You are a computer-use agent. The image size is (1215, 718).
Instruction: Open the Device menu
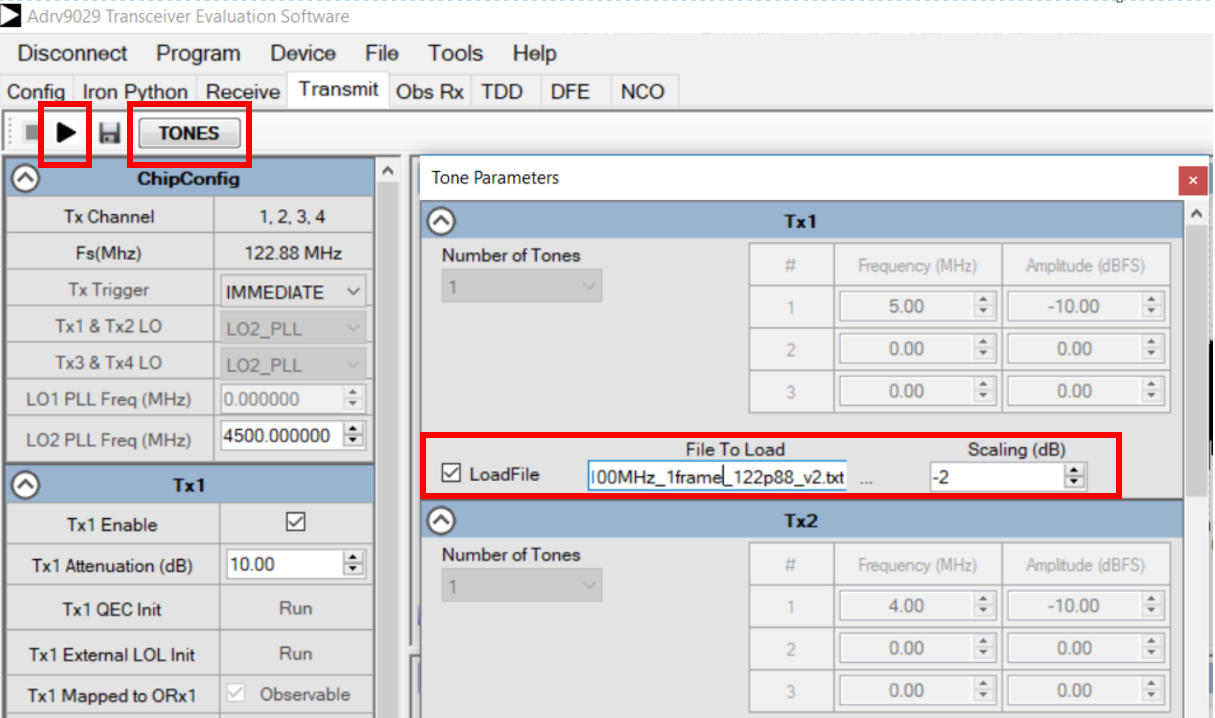pos(303,54)
